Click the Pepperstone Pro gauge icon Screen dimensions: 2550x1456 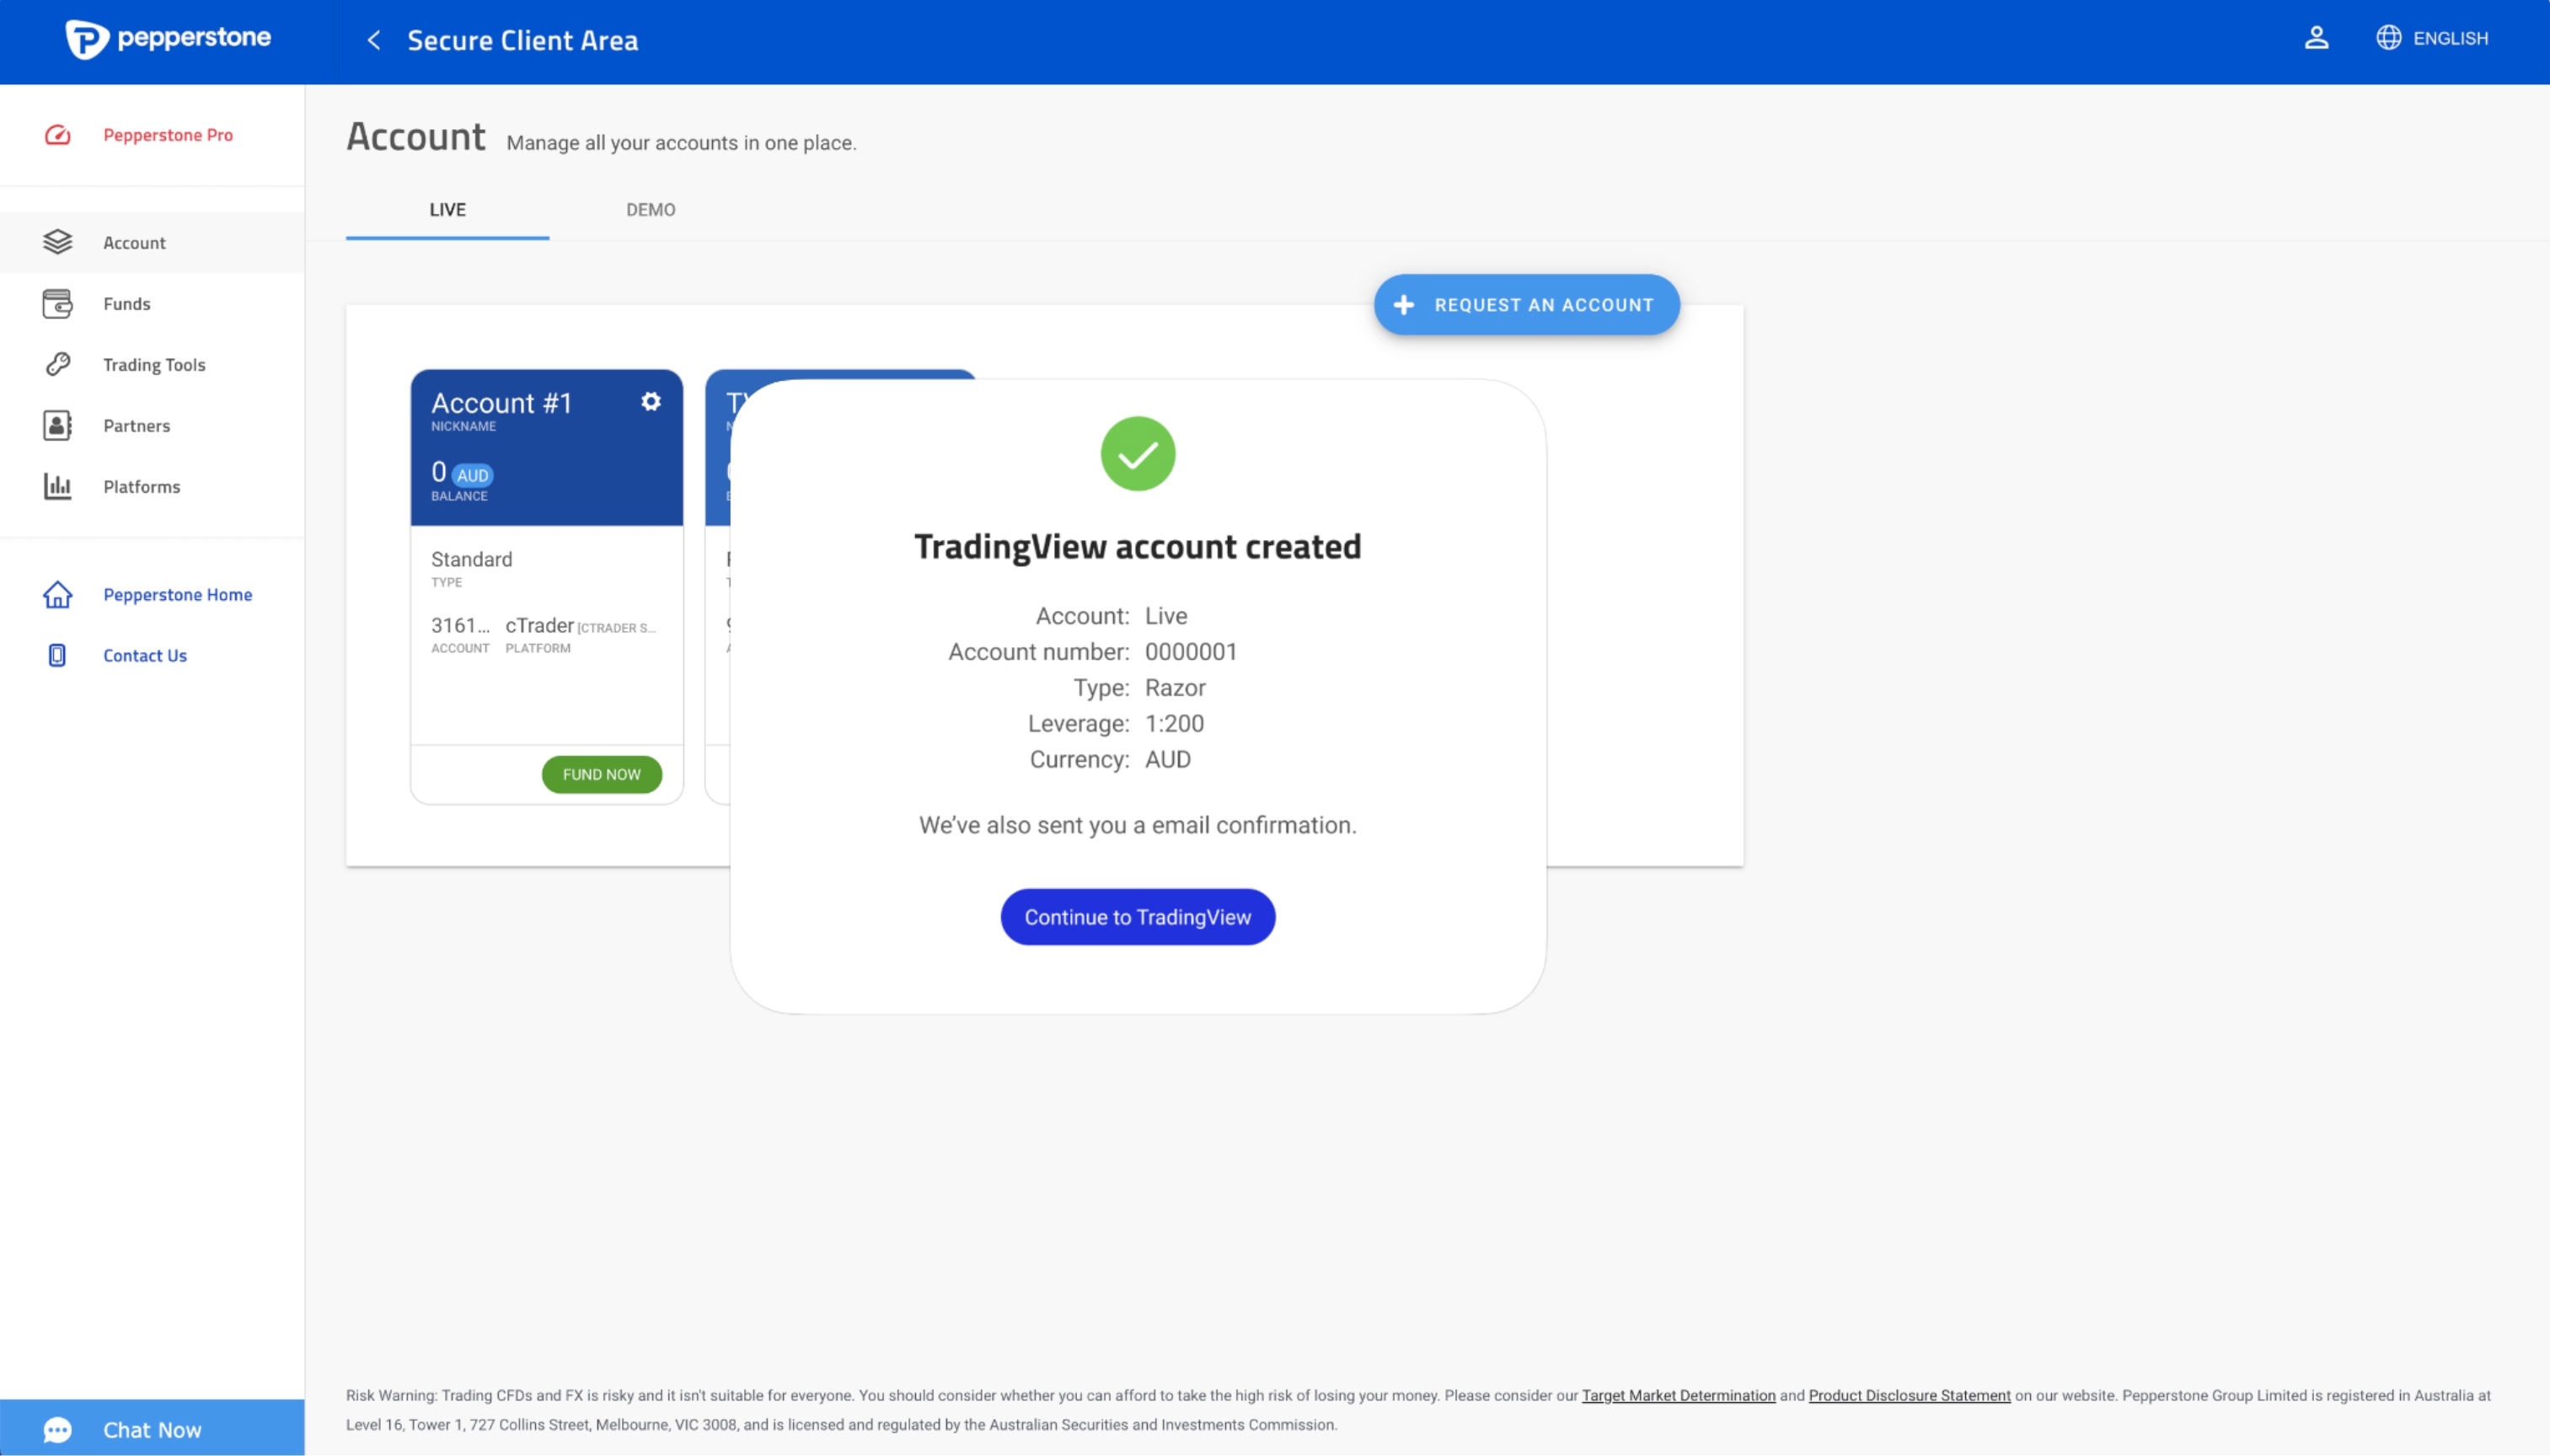[x=58, y=135]
